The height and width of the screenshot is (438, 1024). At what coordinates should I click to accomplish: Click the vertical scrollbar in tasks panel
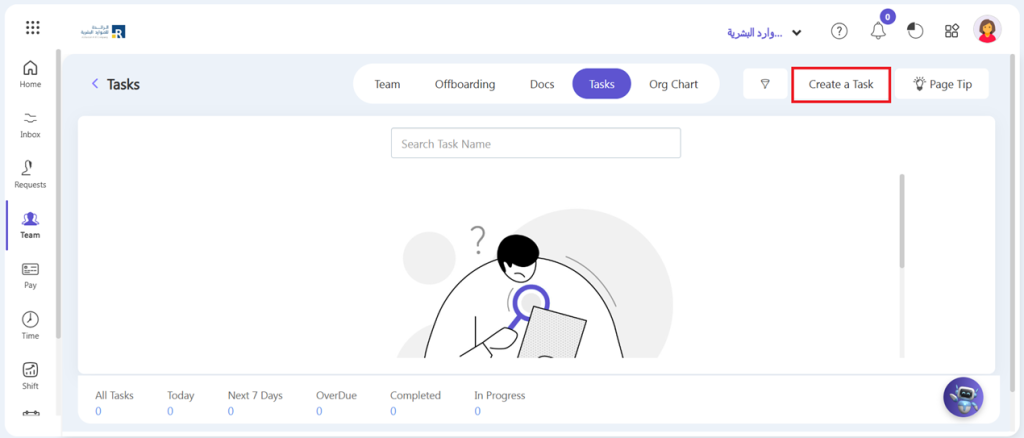pyautogui.click(x=901, y=221)
